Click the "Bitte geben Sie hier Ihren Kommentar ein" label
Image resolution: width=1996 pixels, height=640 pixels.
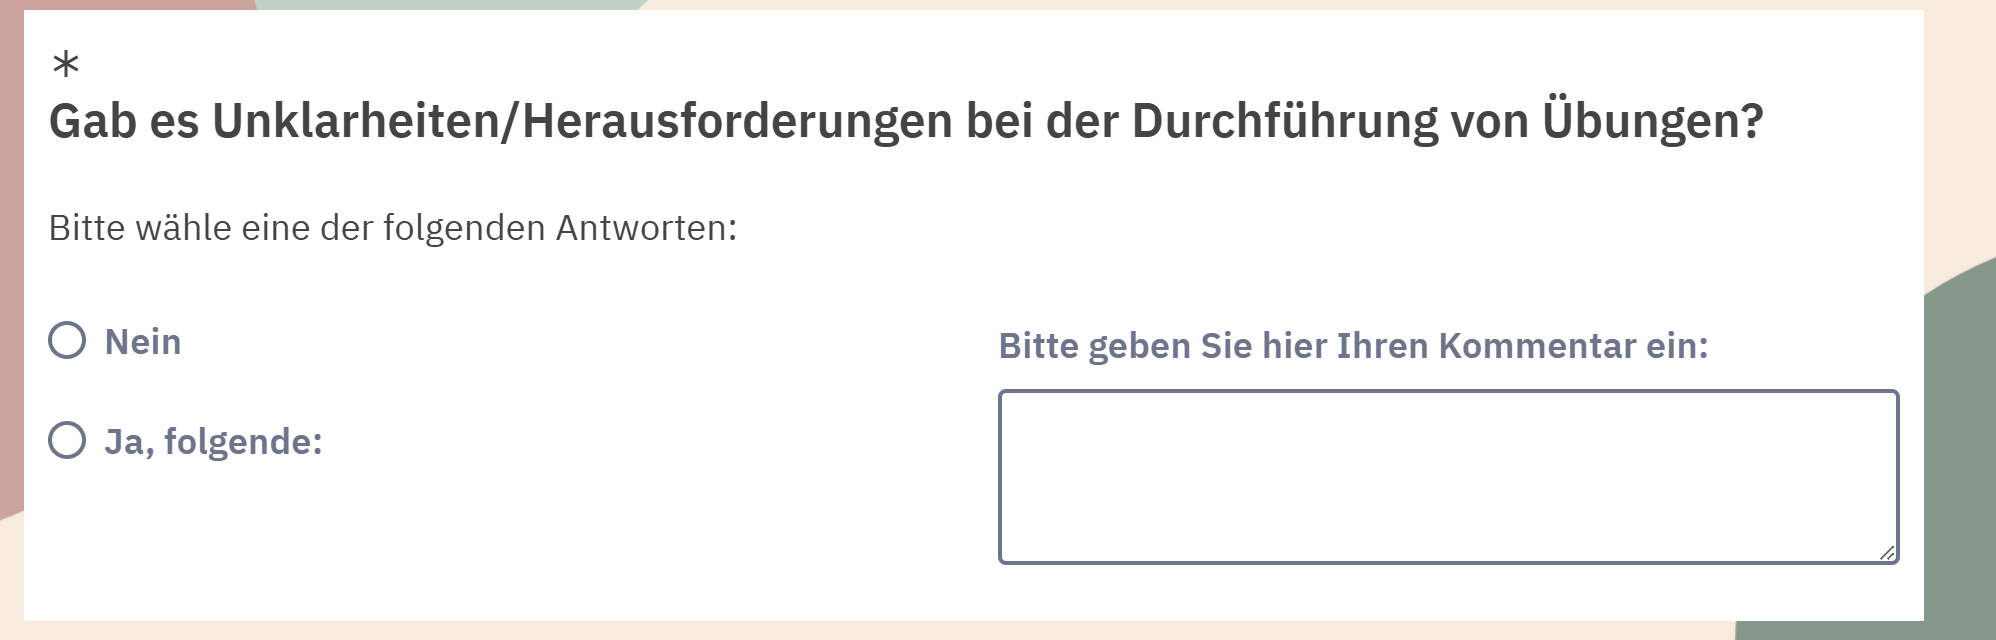point(1353,346)
